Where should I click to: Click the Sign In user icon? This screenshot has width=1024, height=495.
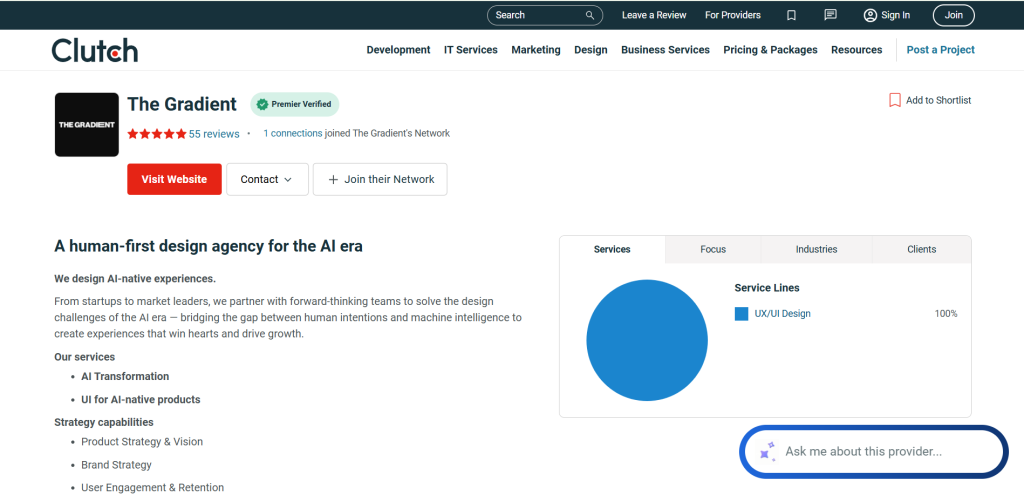[870, 15]
